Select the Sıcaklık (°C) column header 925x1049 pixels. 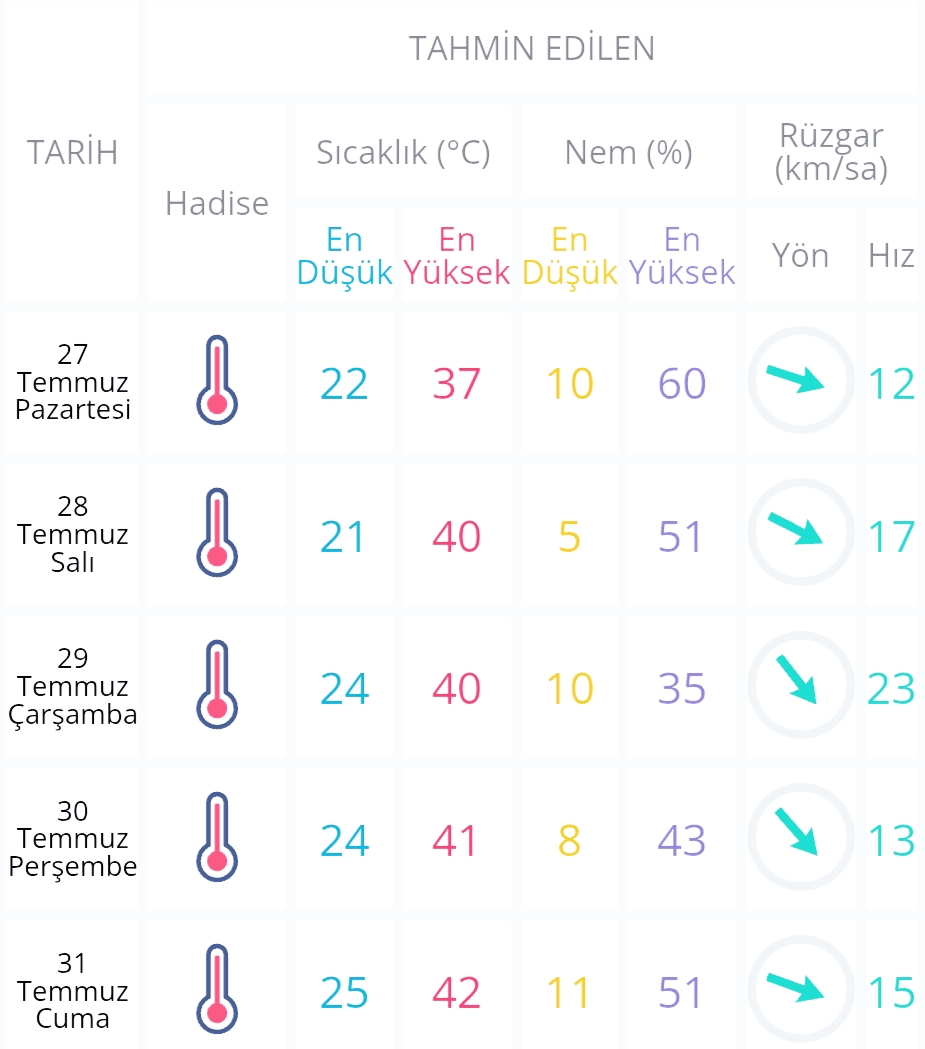click(x=403, y=152)
